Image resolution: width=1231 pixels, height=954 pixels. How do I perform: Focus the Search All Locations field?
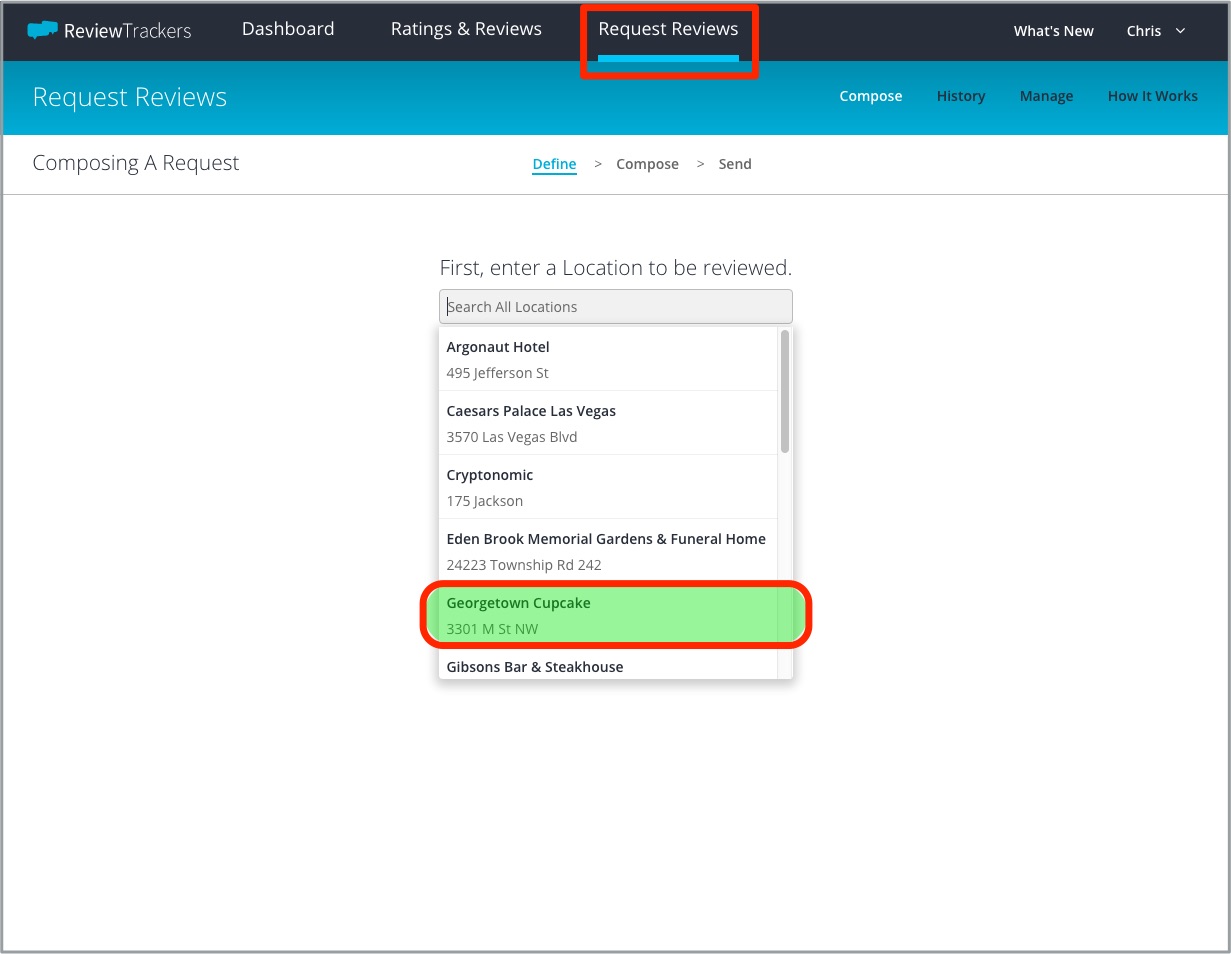pos(615,307)
